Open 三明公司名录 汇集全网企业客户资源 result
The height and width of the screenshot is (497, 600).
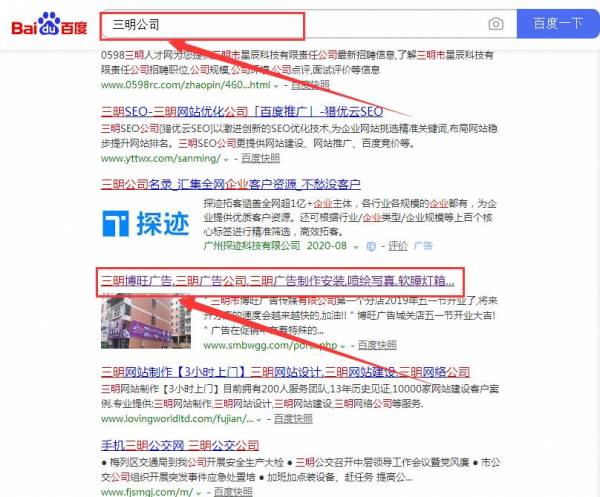coord(230,184)
